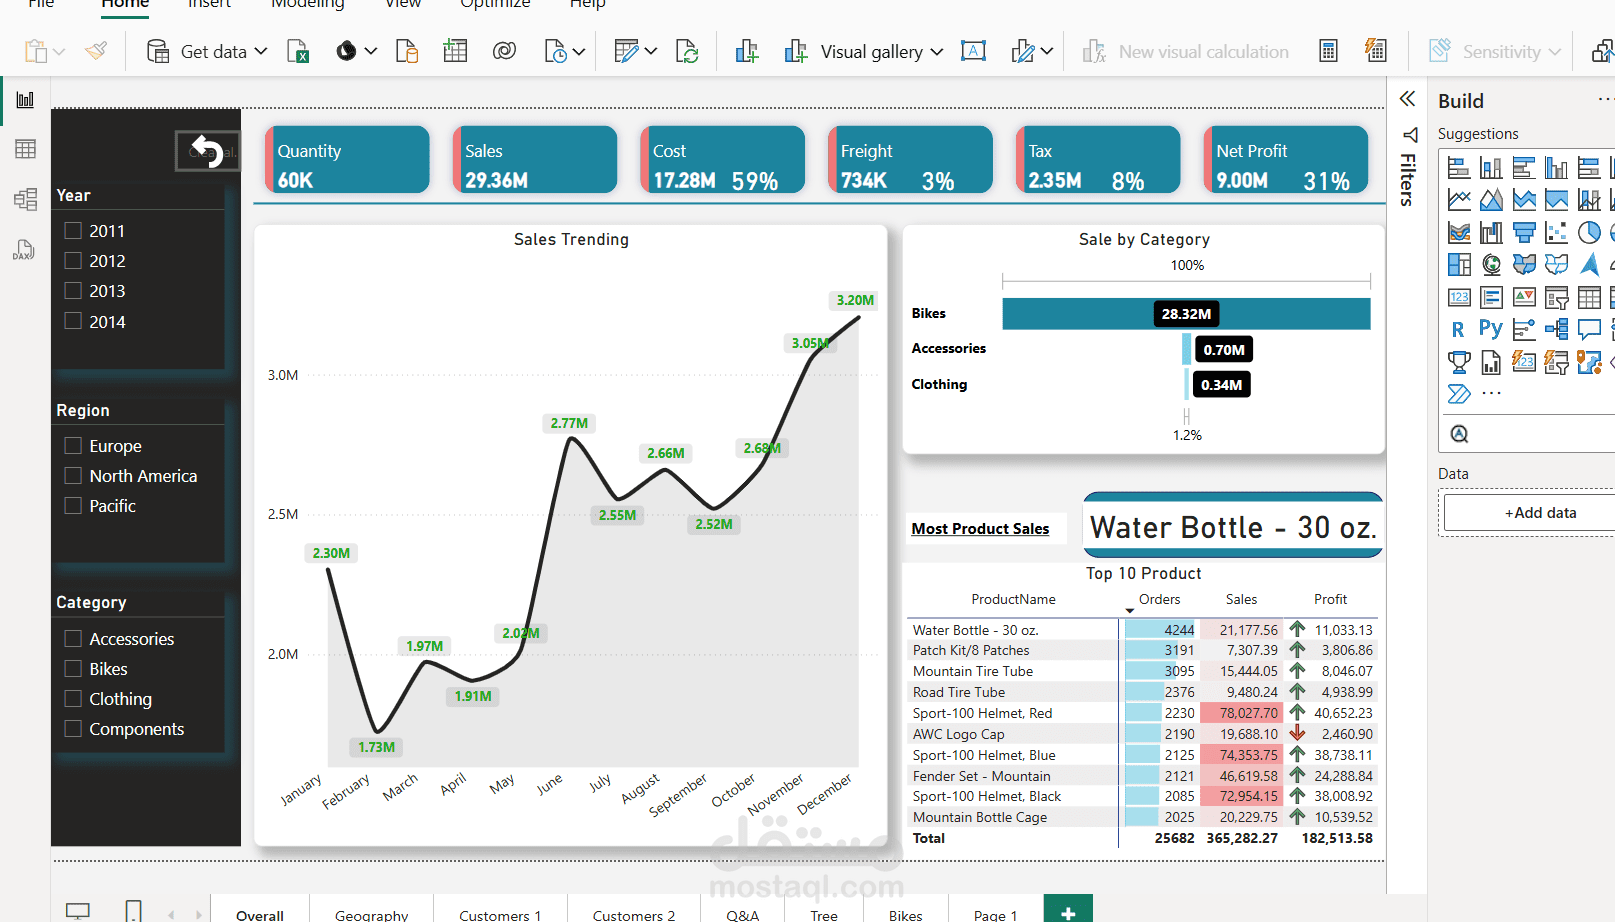The height and width of the screenshot is (922, 1615).
Task: Select the Pie chart visual
Action: 1589,233
